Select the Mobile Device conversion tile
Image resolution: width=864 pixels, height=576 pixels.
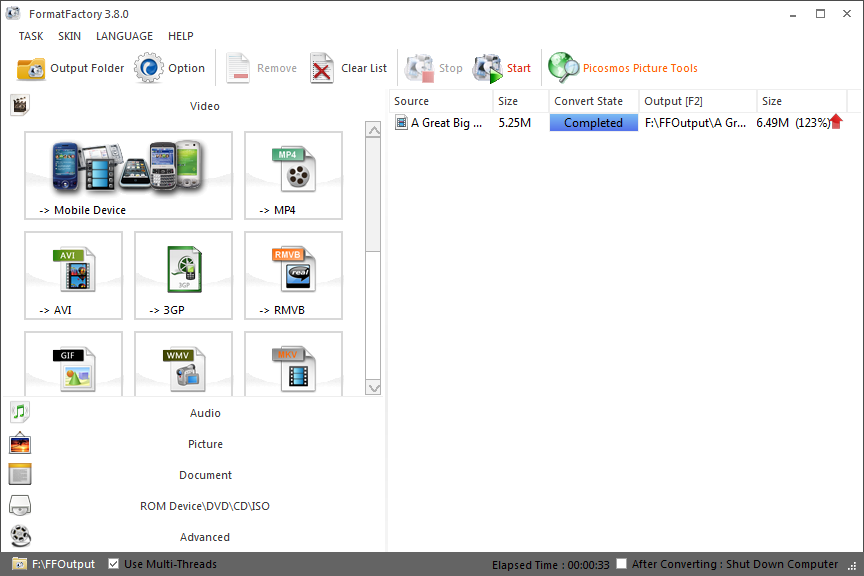point(128,175)
